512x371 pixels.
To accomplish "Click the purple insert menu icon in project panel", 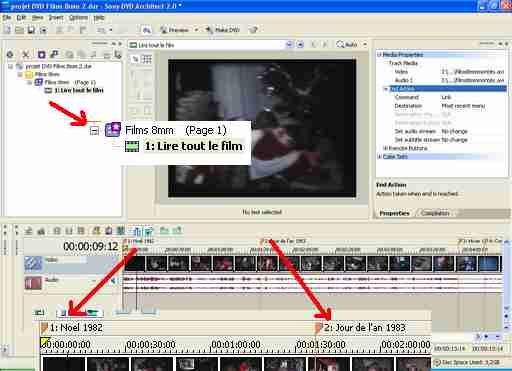I will (x=41, y=54).
